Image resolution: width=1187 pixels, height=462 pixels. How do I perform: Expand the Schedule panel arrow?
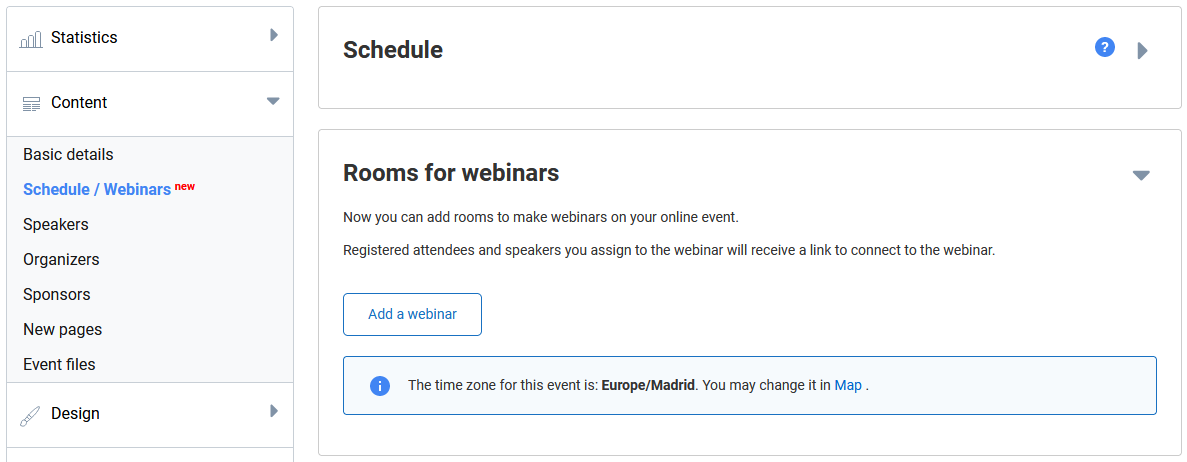[x=1143, y=50]
